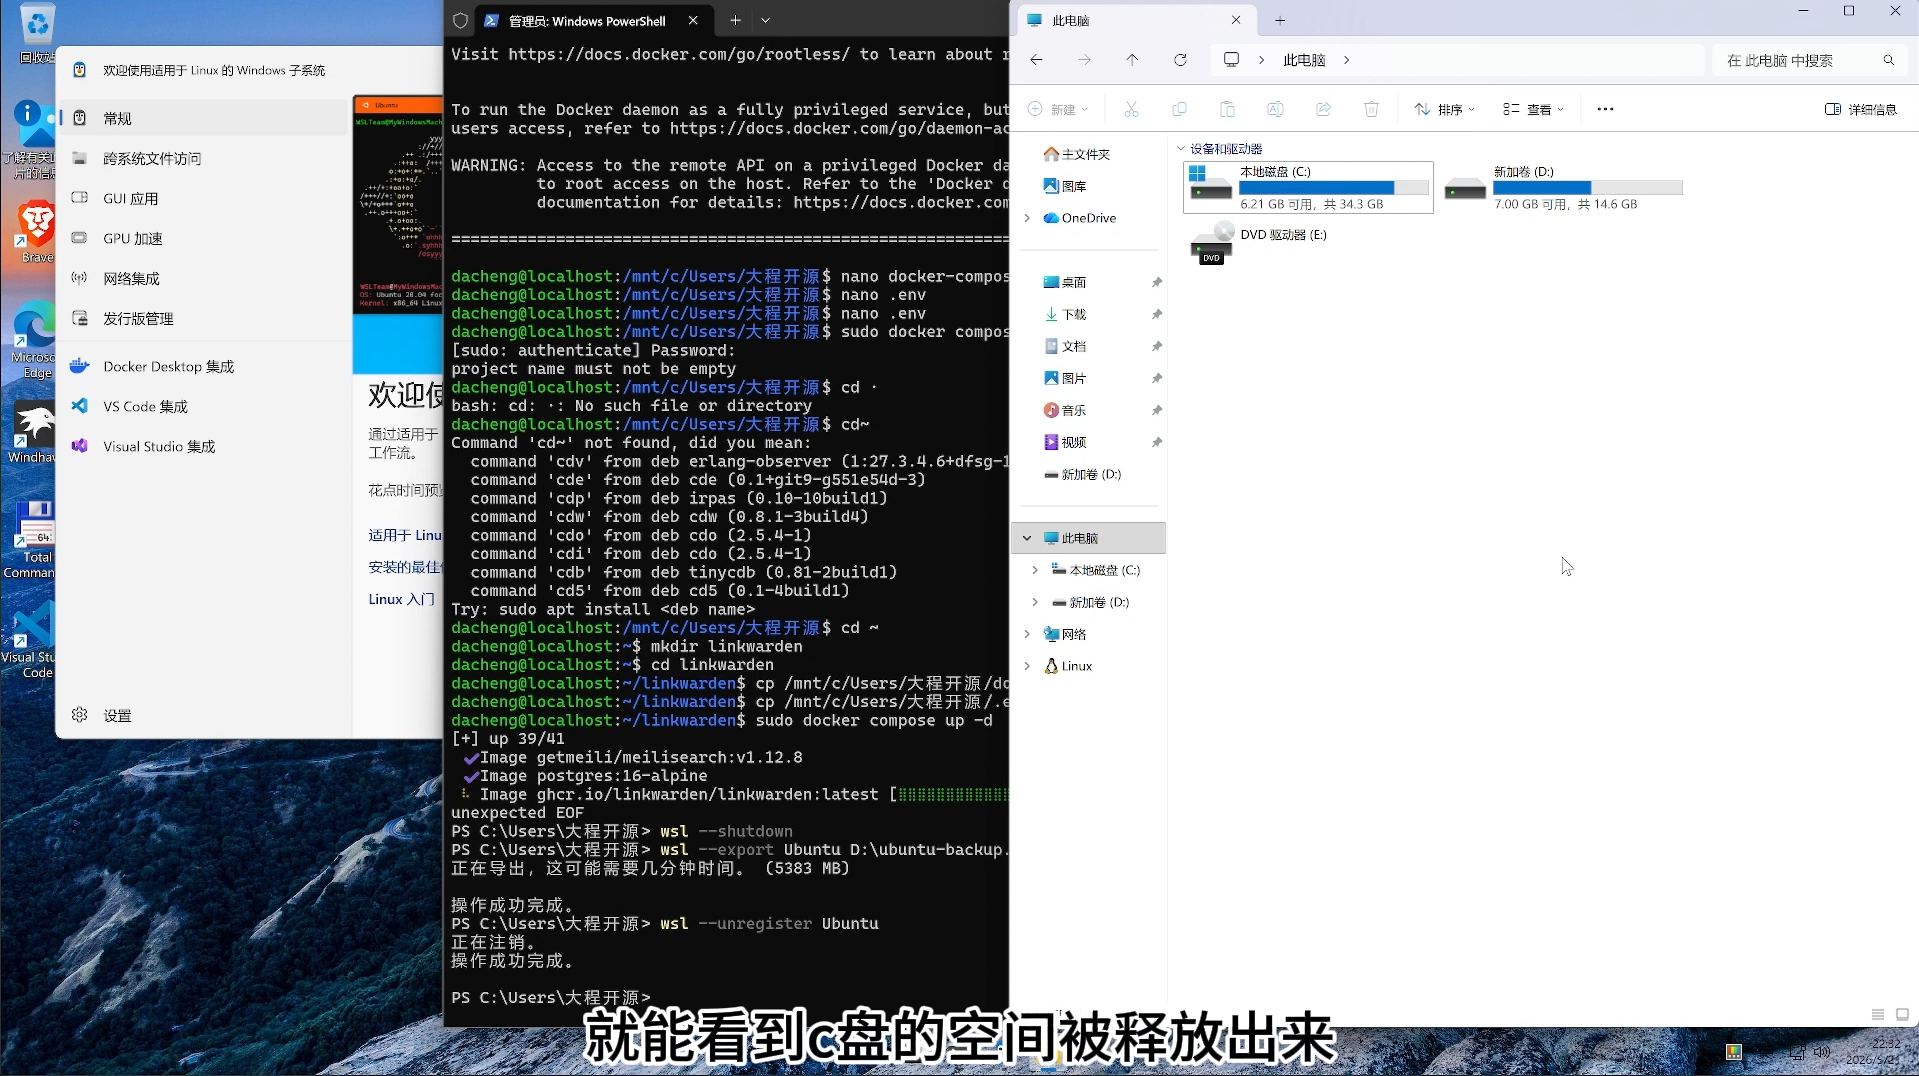Close the Windows PowerShell tab
1919x1076 pixels.
tap(693, 20)
